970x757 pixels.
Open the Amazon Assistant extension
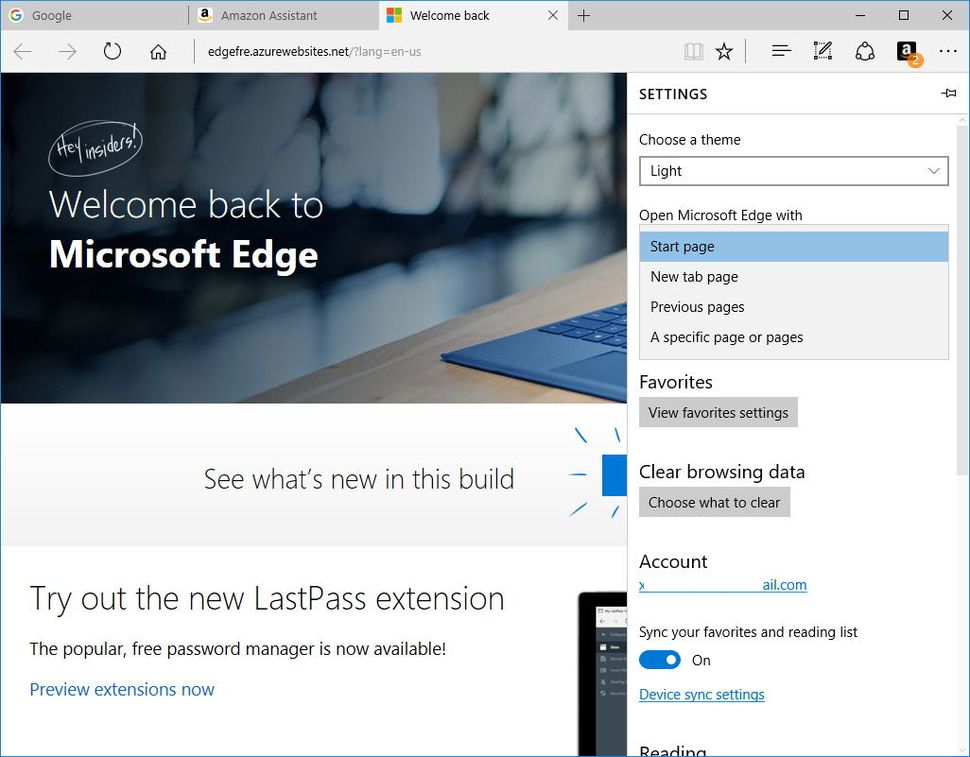click(x=906, y=51)
